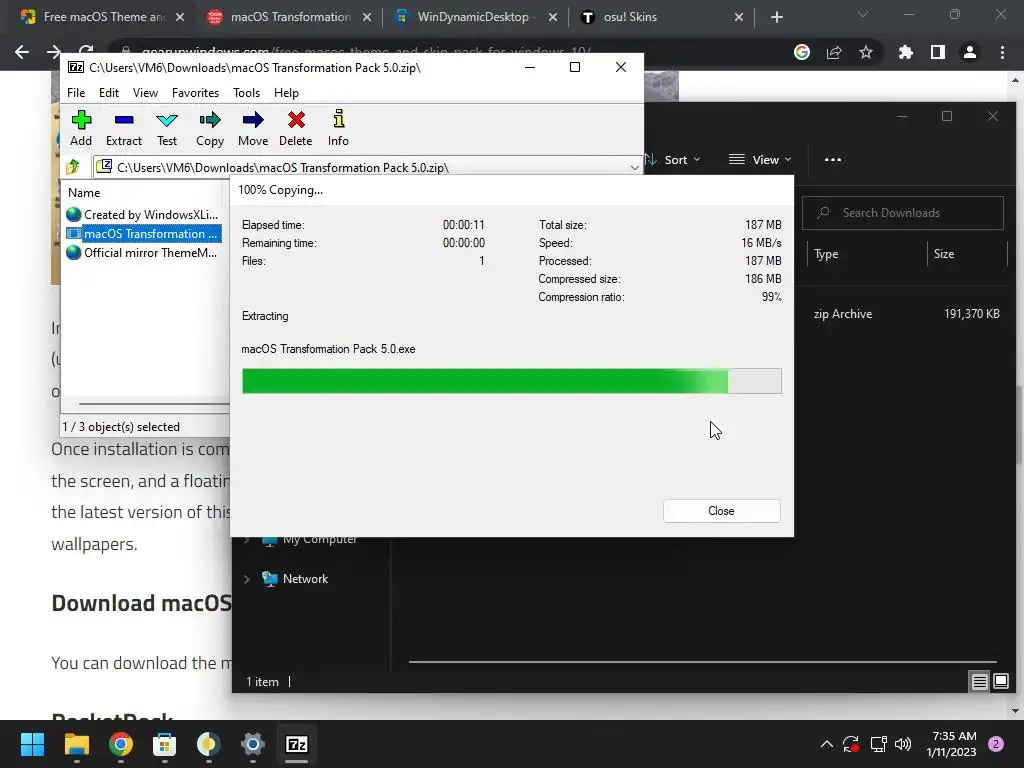Viewport: 1024px width, 768px height.
Task: Click the Explorer horizontal scrollbar
Action: pyautogui.click(x=702, y=662)
